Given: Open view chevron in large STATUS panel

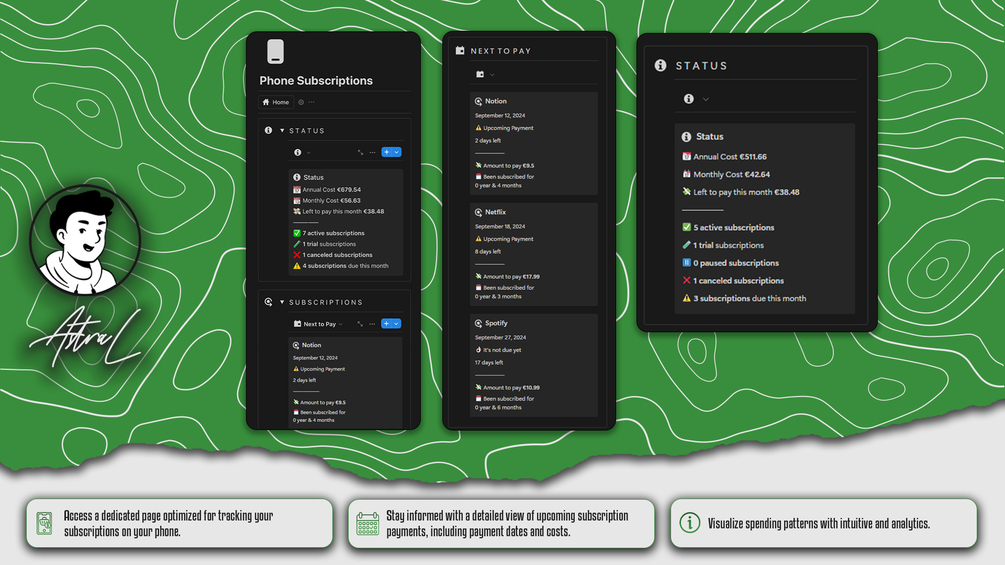Looking at the screenshot, I should [706, 99].
